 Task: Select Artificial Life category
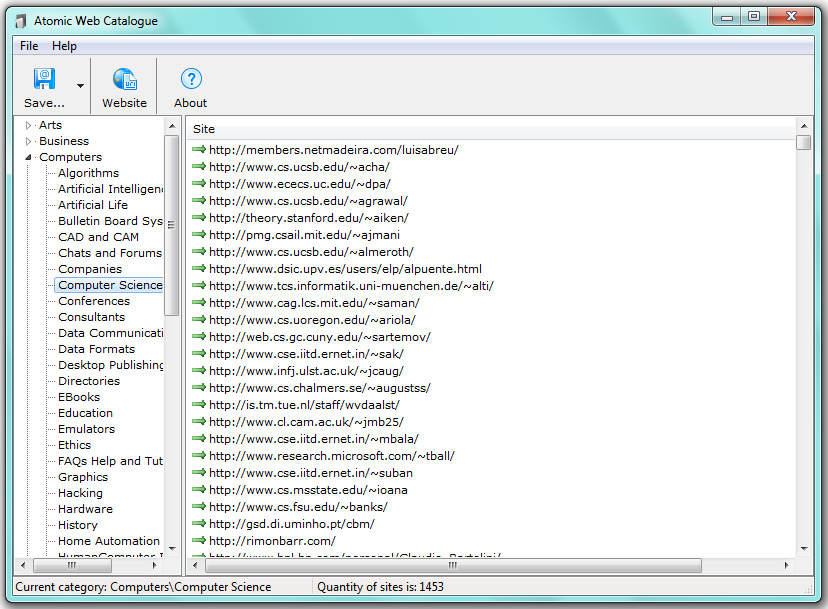pos(93,205)
